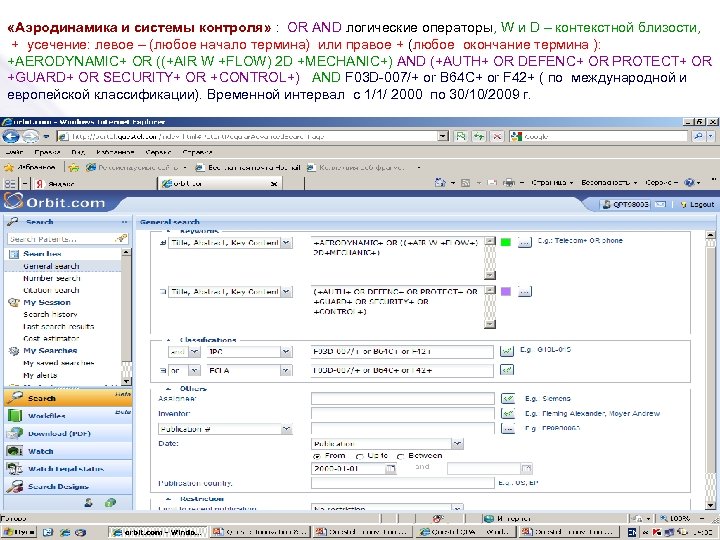The height and width of the screenshot is (540, 720).
Task: Open the address bar history dropdown
Action: point(443,136)
